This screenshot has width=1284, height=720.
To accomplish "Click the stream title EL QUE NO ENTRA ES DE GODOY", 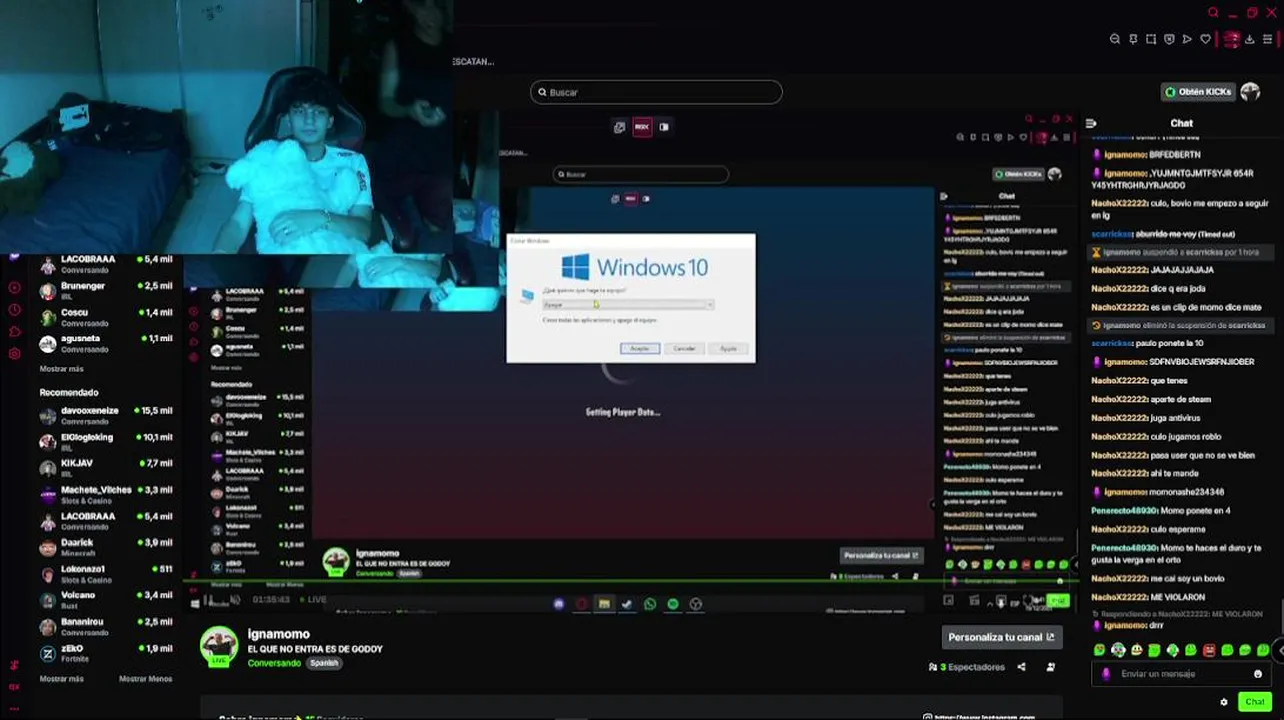I will pos(315,649).
